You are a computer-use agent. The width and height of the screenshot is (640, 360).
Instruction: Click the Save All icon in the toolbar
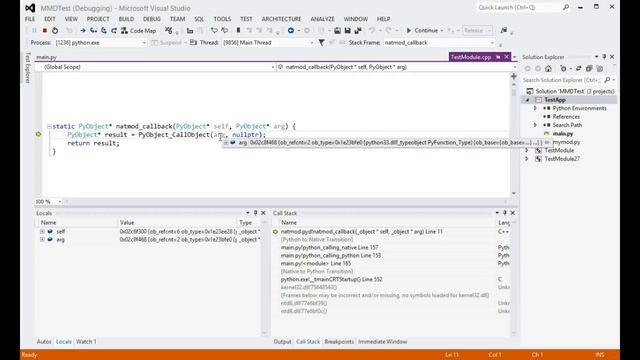pyautogui.click(x=358, y=31)
